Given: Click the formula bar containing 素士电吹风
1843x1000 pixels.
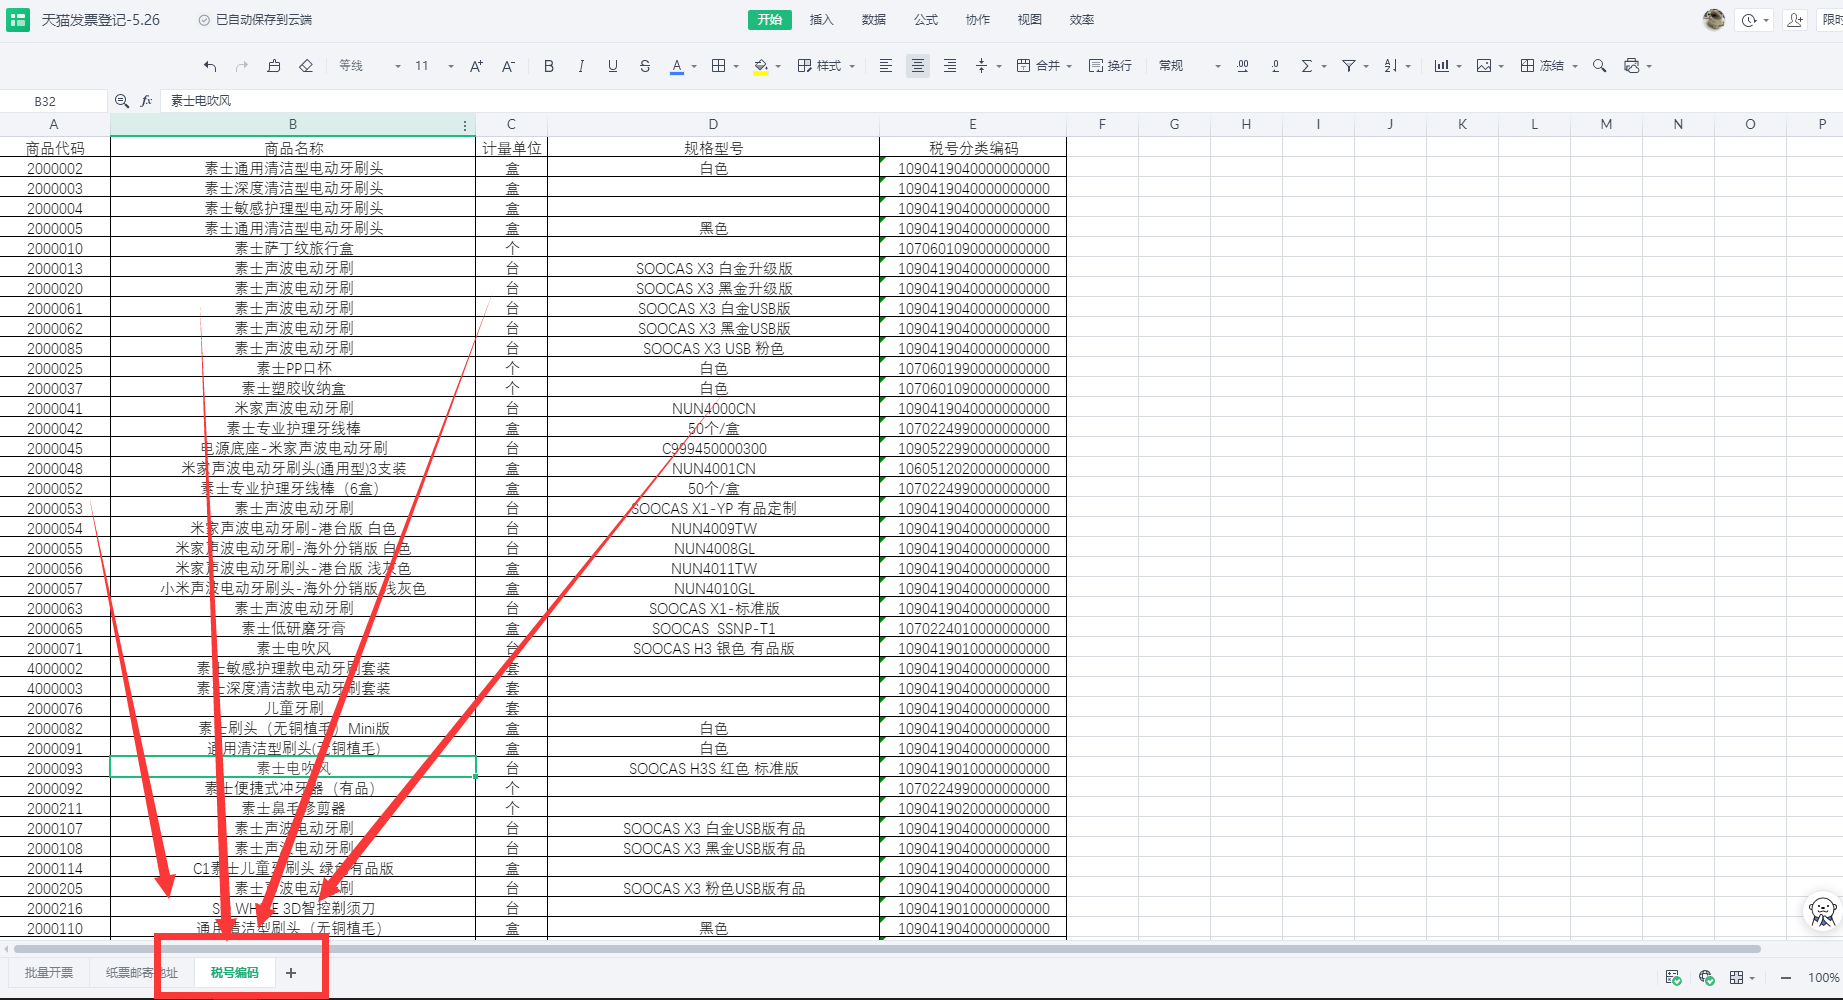Looking at the screenshot, I should click(x=1000, y=101).
